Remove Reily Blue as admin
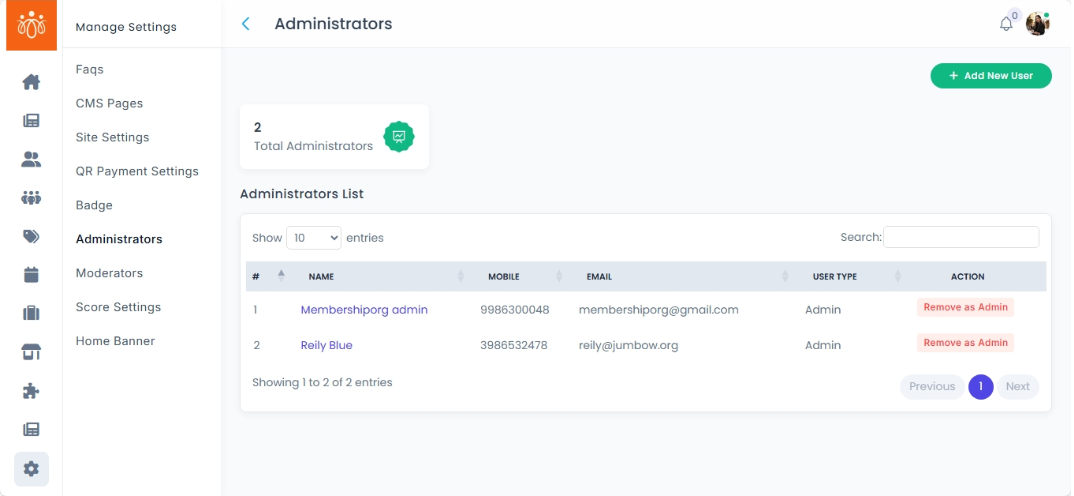 pyautogui.click(x=965, y=343)
